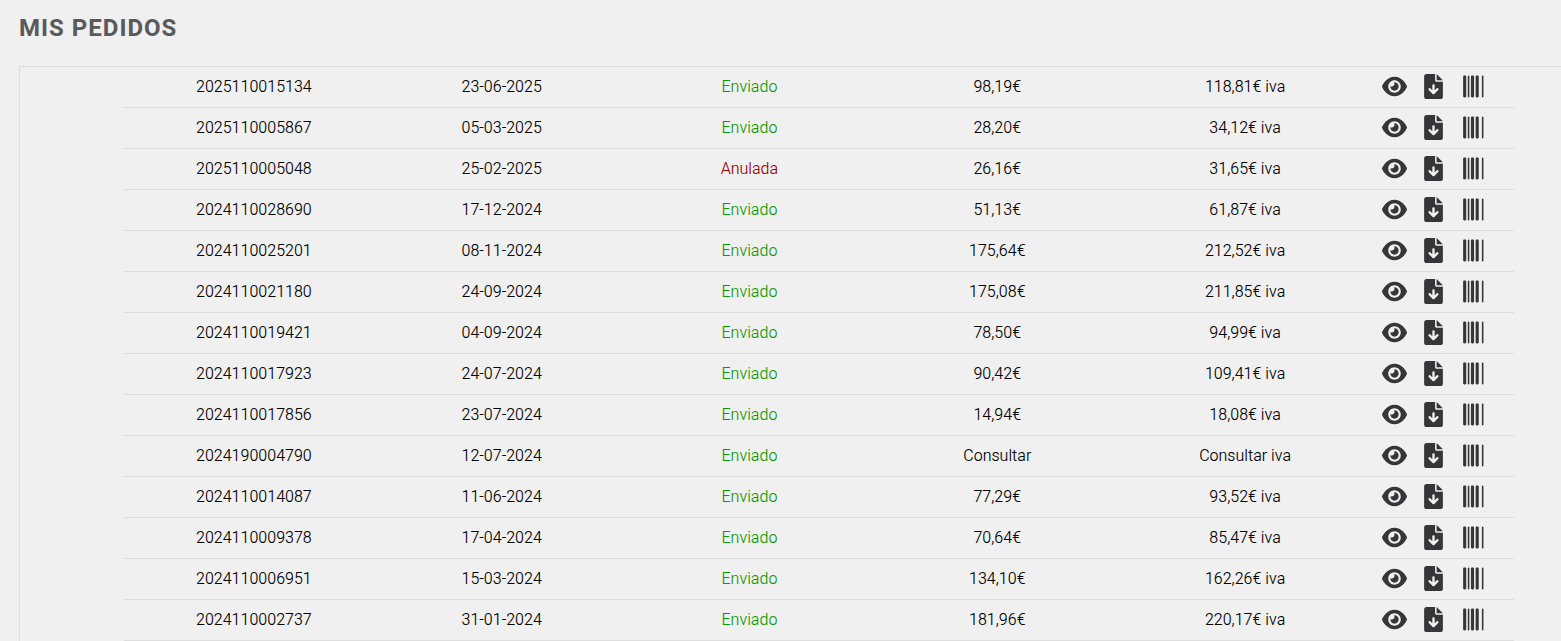Click the MIS PEDIDOS heading
1561x641 pixels.
pos(98,28)
